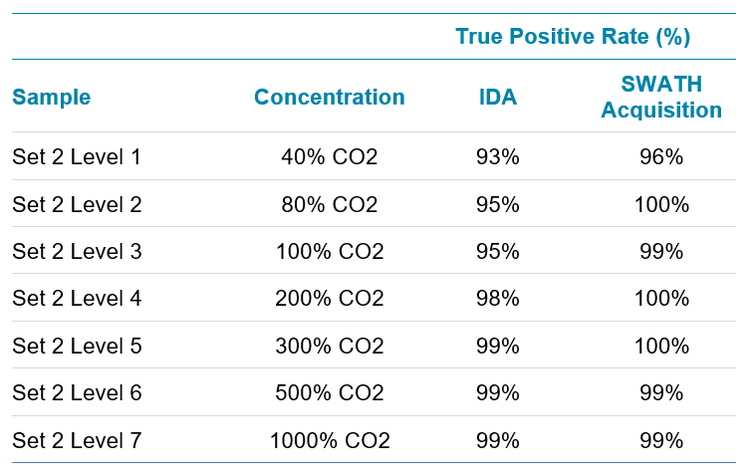
Task: Click the True Positive Rate (%) header
Action: pyautogui.click(x=573, y=37)
